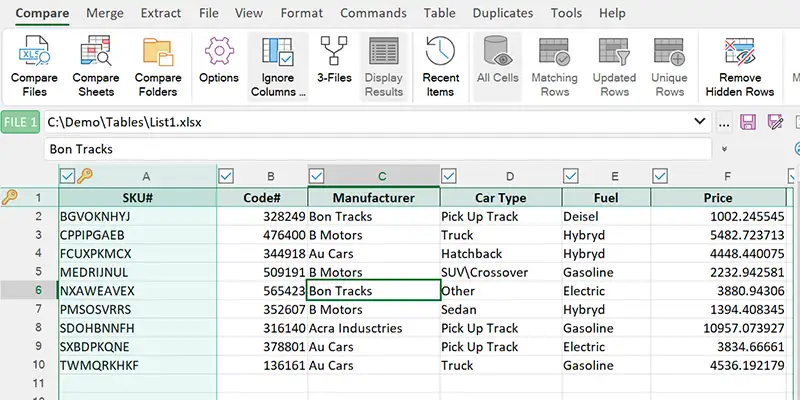
Task: Open the Duplicates menu
Action: [x=503, y=13]
